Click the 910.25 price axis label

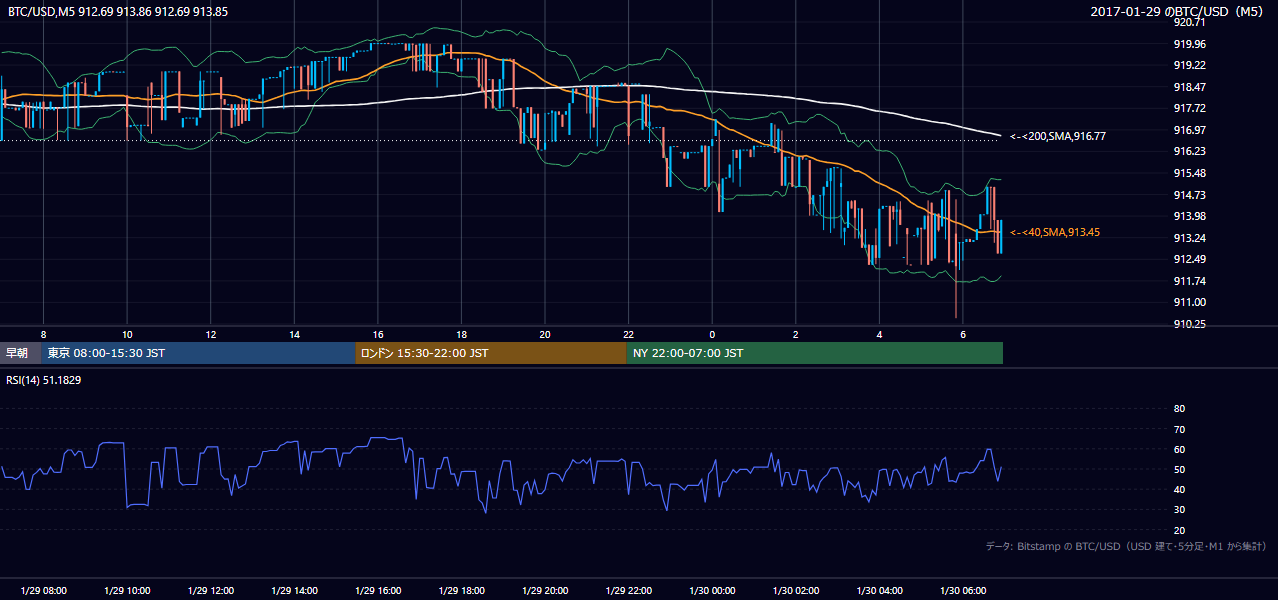click(1189, 324)
